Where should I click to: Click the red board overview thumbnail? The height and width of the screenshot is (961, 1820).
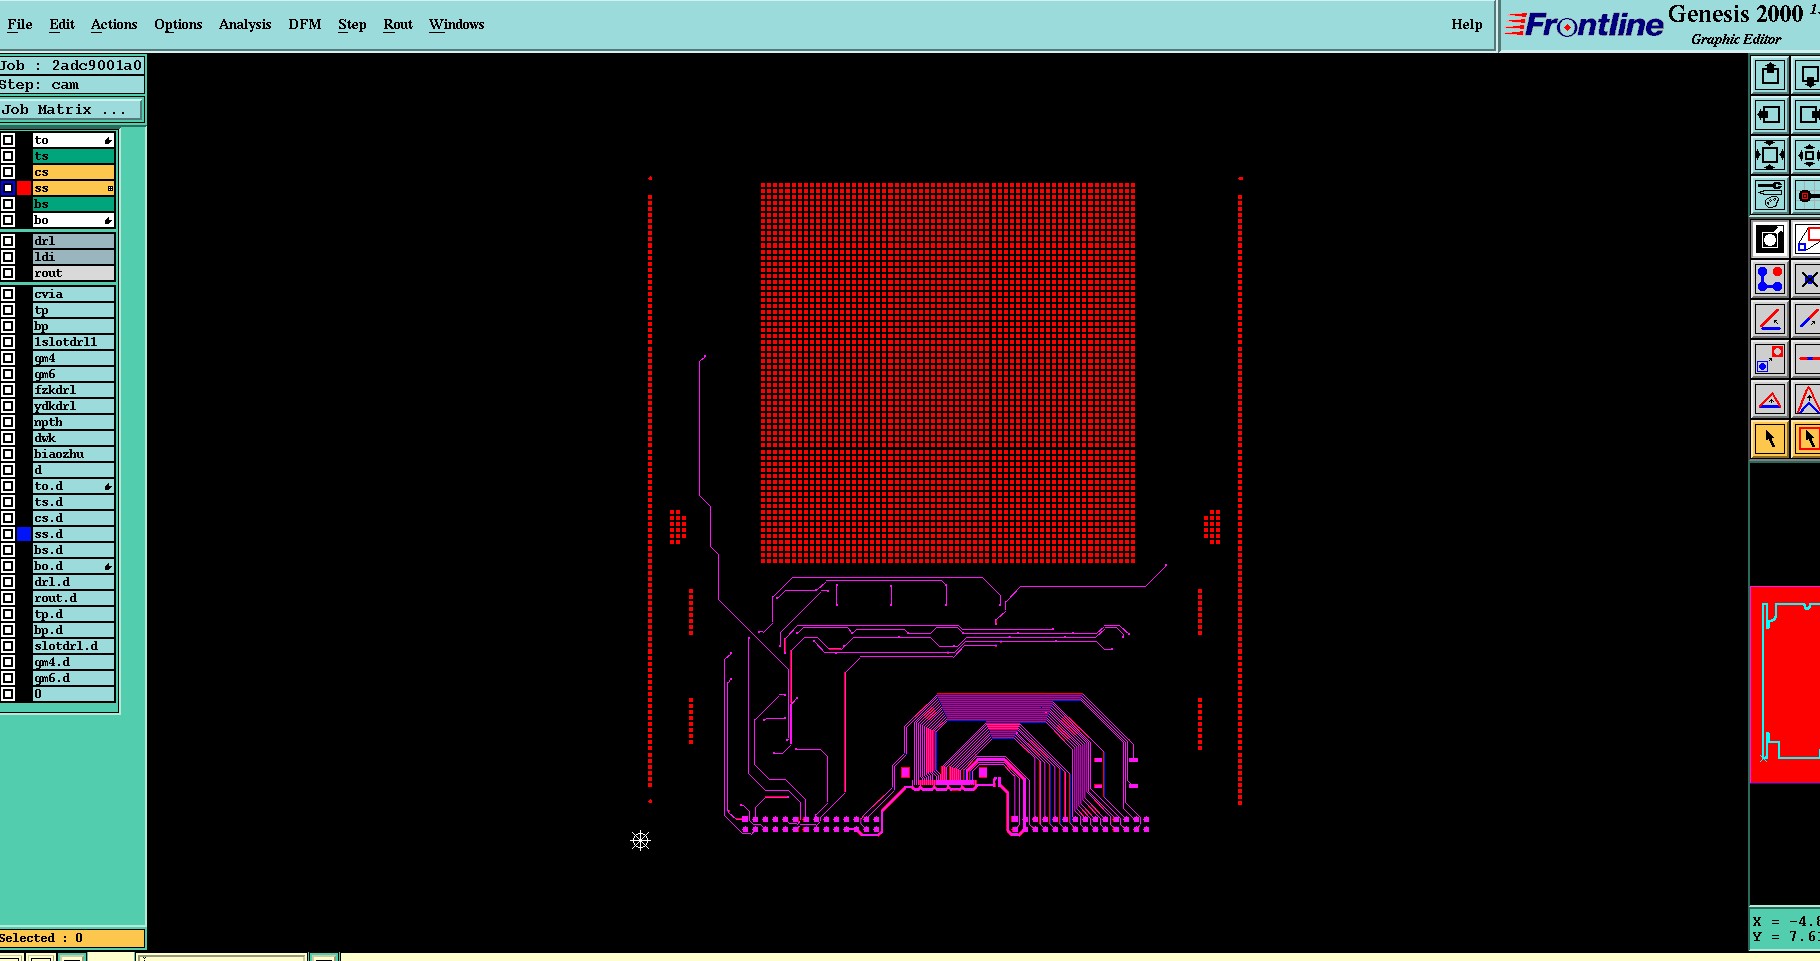1785,685
